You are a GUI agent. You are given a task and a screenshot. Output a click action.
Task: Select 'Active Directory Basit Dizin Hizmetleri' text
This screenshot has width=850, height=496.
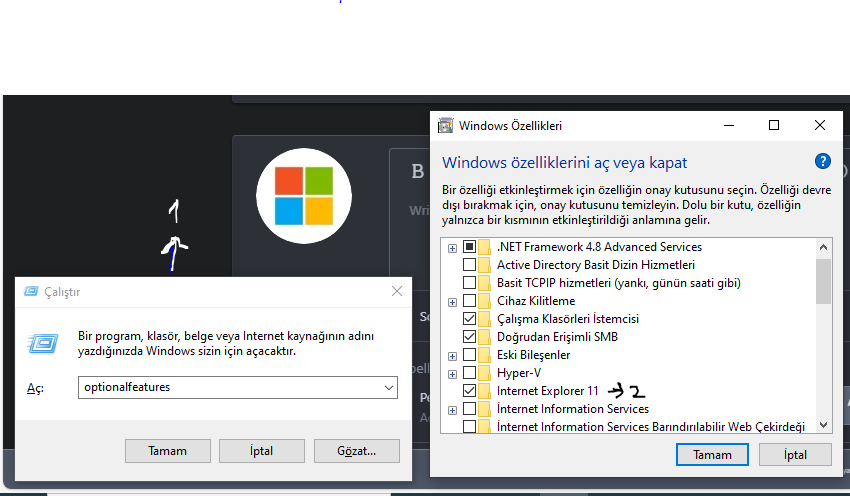596,265
